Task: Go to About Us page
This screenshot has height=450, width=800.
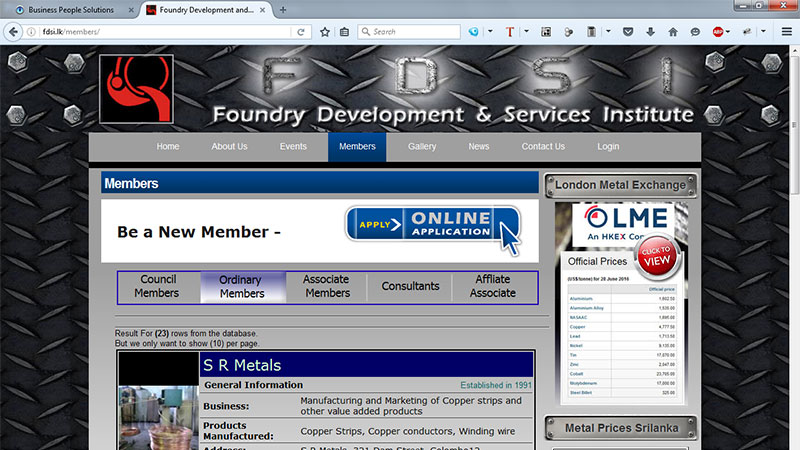Action: 230,146
